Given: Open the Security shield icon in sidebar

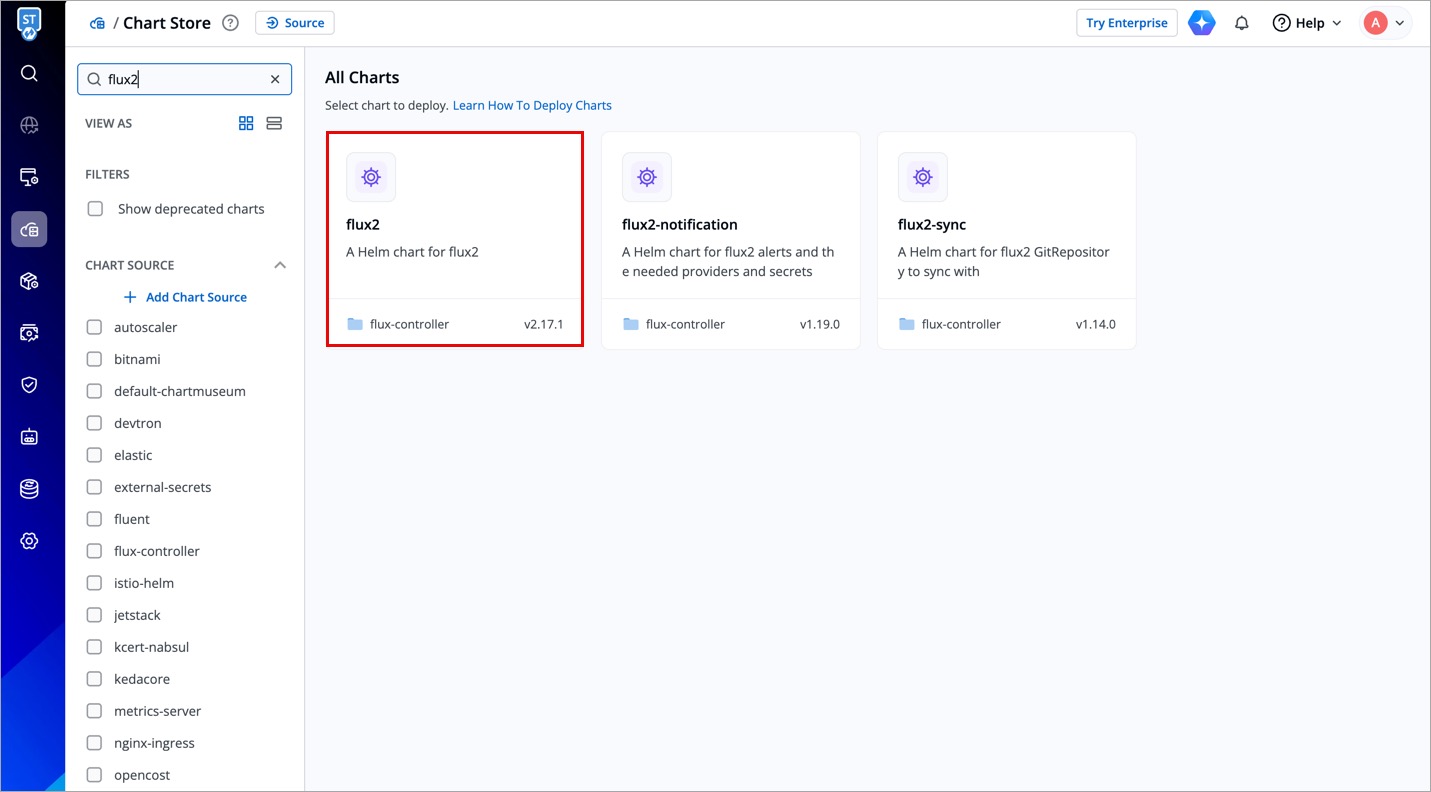Looking at the screenshot, I should click(29, 385).
